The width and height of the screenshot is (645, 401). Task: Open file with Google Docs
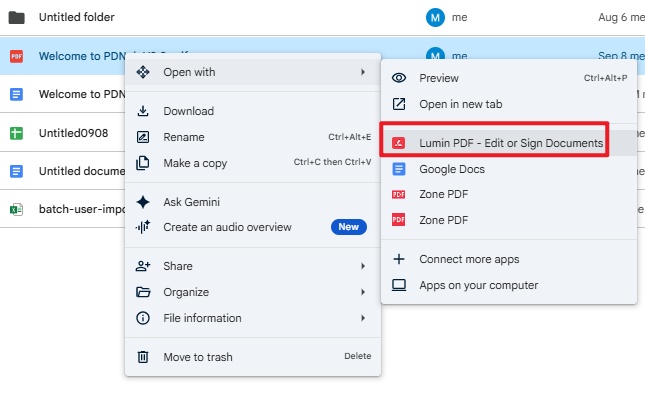pos(509,169)
